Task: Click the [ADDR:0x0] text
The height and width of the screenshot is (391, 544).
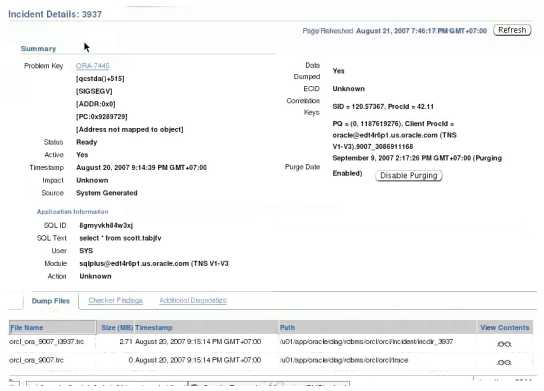Action: (95, 104)
